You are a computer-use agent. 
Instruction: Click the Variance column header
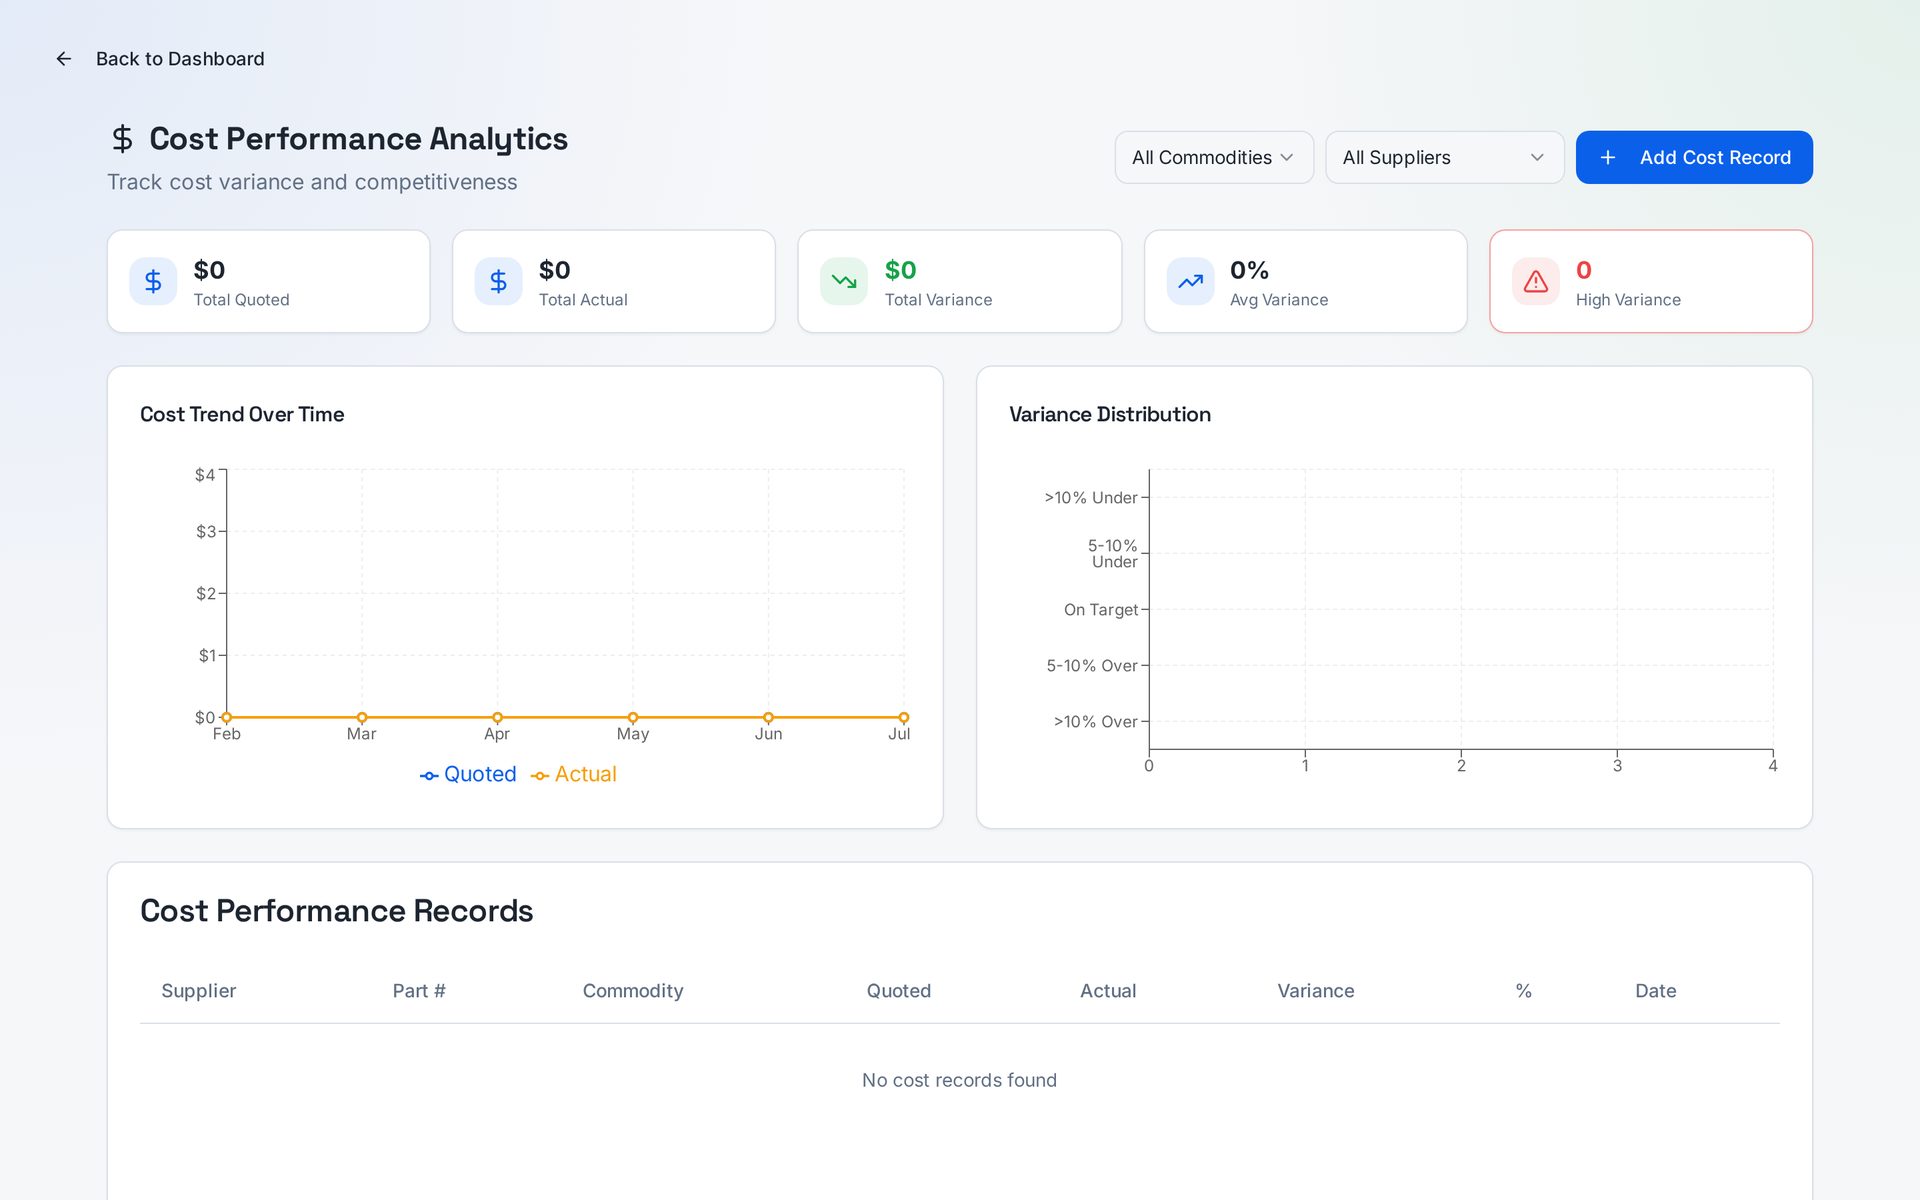pos(1316,991)
